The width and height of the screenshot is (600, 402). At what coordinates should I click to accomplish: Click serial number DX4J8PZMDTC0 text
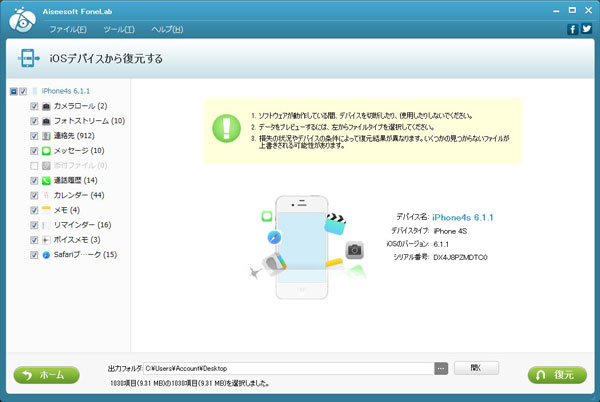tap(460, 257)
